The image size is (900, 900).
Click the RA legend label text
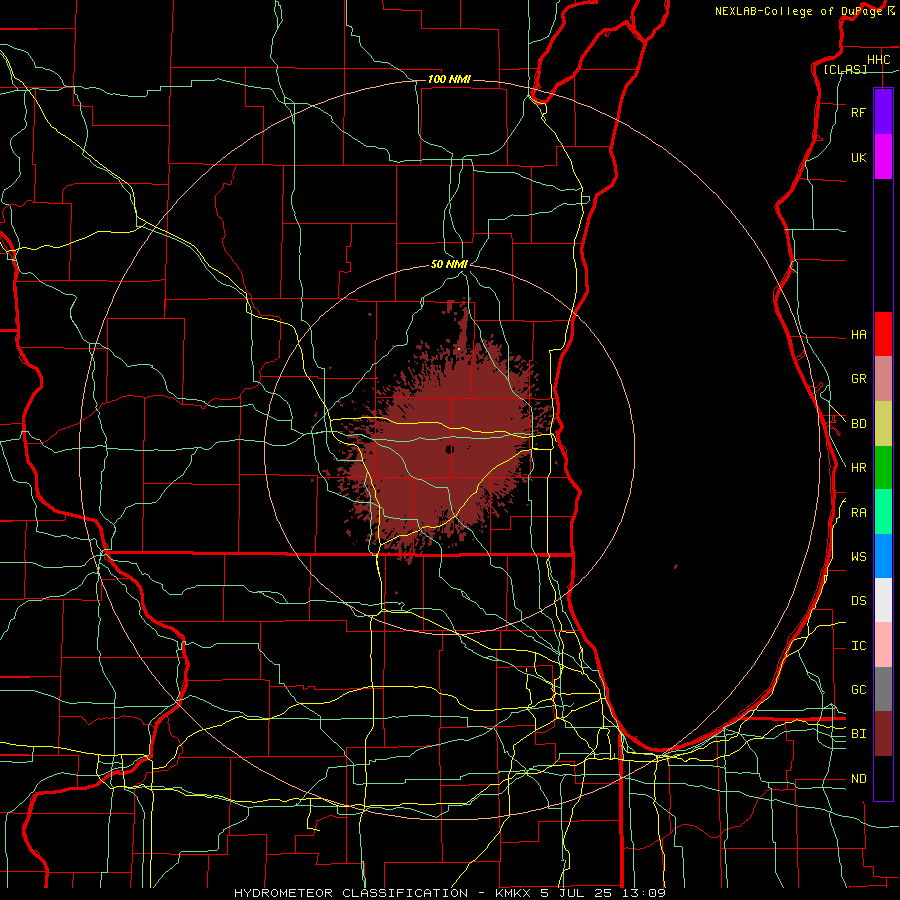click(x=858, y=513)
